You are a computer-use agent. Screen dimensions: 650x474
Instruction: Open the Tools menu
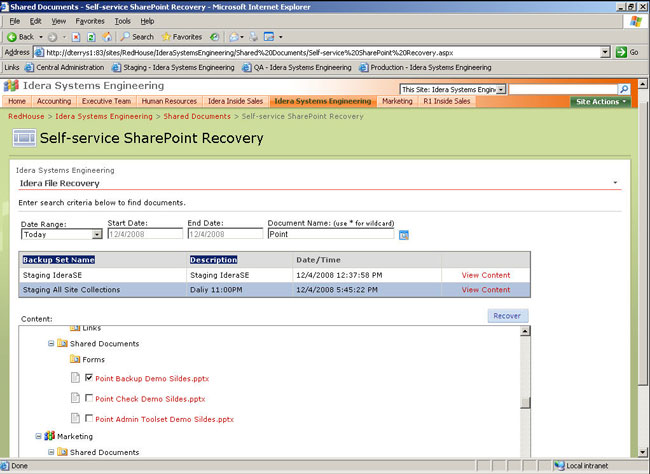pyautogui.click(x=122, y=21)
